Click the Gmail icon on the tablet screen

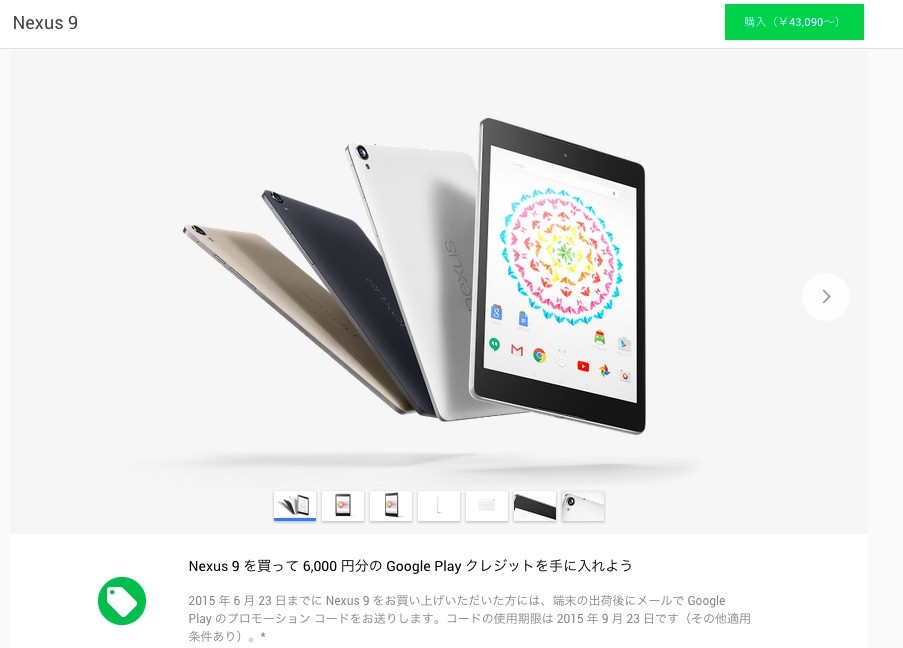(517, 350)
